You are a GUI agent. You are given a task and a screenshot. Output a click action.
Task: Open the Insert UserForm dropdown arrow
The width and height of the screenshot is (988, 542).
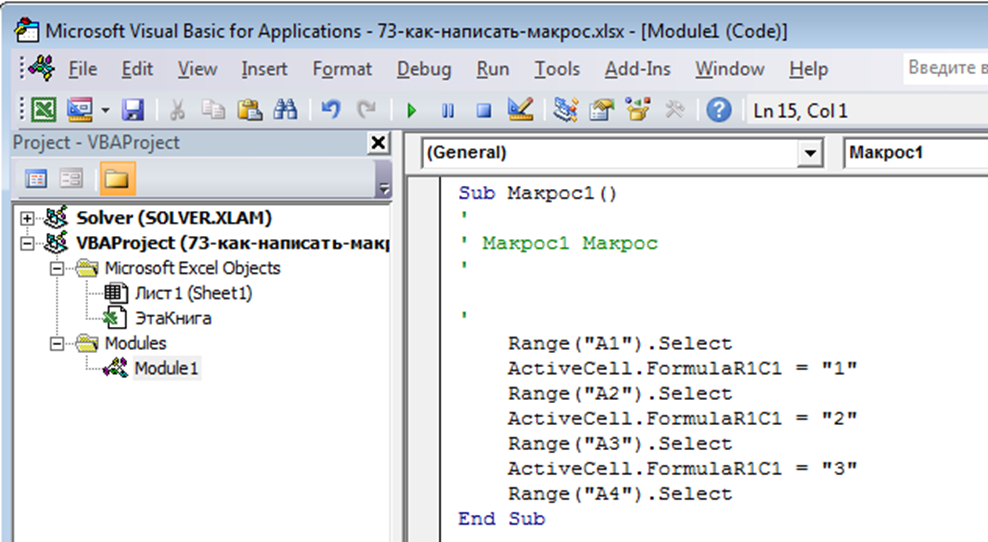pos(105,111)
